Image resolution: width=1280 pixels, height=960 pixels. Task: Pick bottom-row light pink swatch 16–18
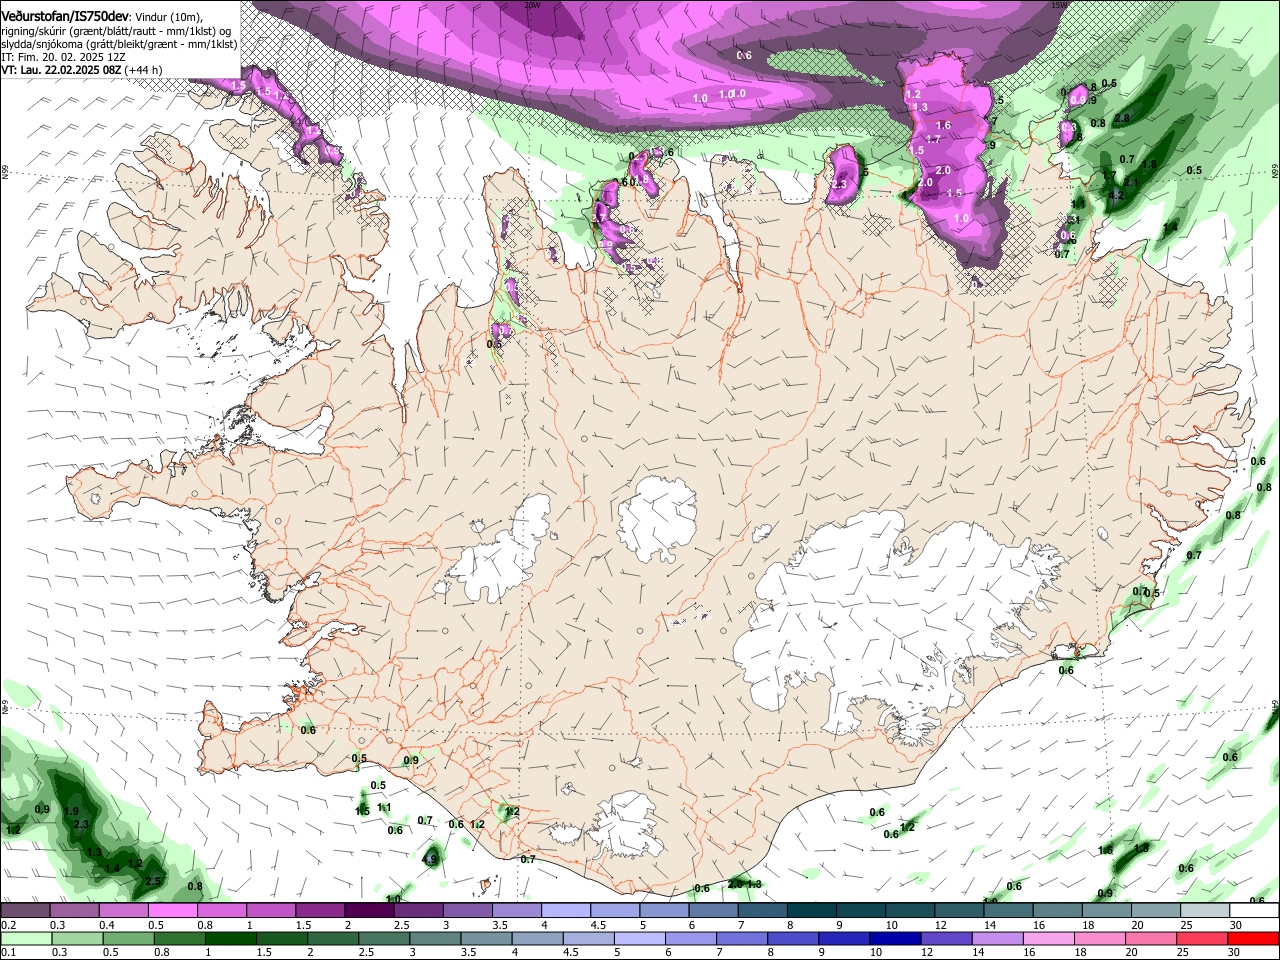(1049, 939)
